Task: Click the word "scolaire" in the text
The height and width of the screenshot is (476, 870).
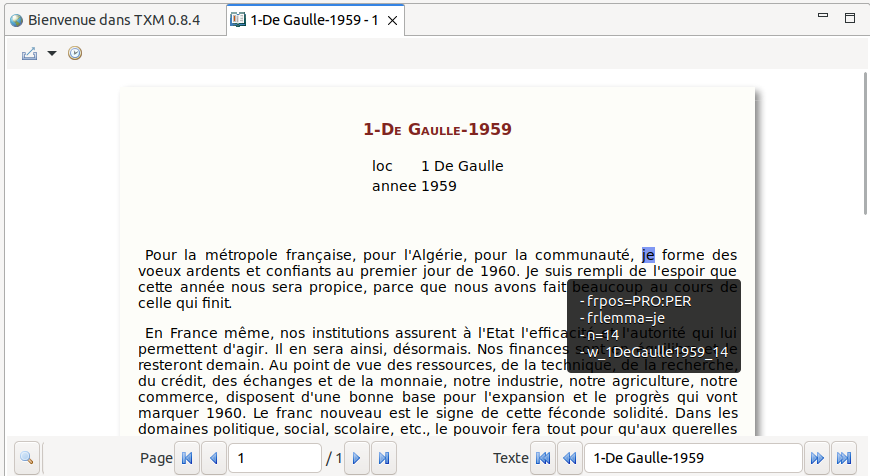Action: [x=363, y=429]
